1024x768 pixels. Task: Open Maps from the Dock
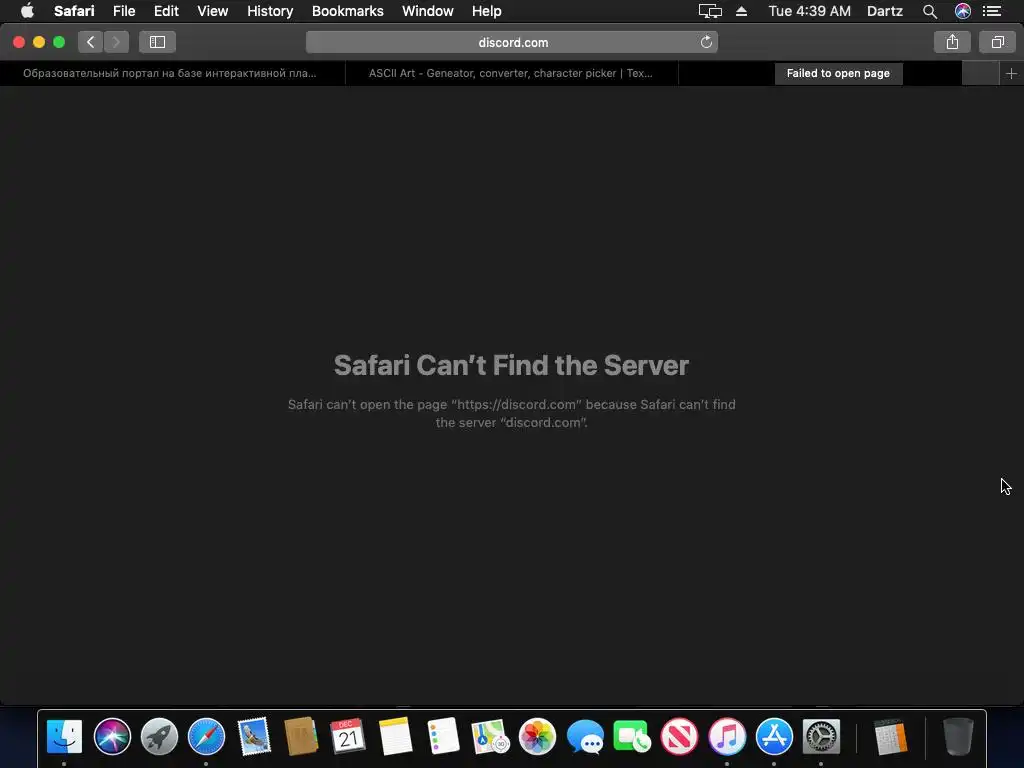490,736
